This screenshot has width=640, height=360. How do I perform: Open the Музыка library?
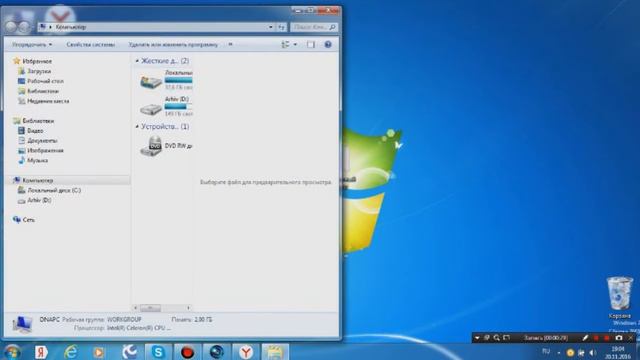coord(33,160)
